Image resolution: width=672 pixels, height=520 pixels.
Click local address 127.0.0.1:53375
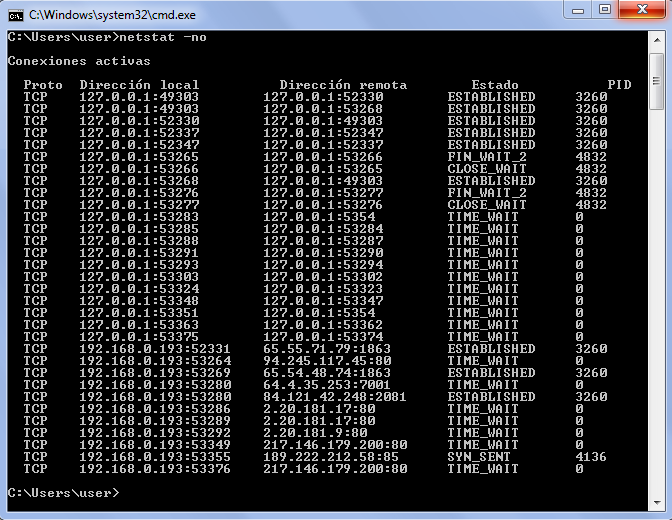click(139, 337)
